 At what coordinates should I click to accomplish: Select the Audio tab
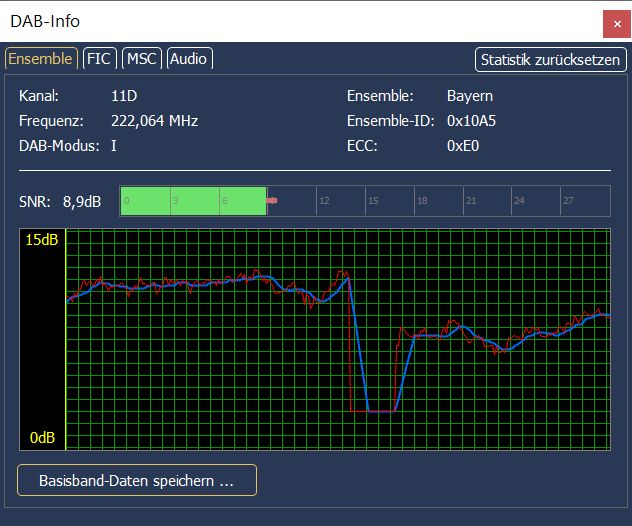[x=188, y=59]
